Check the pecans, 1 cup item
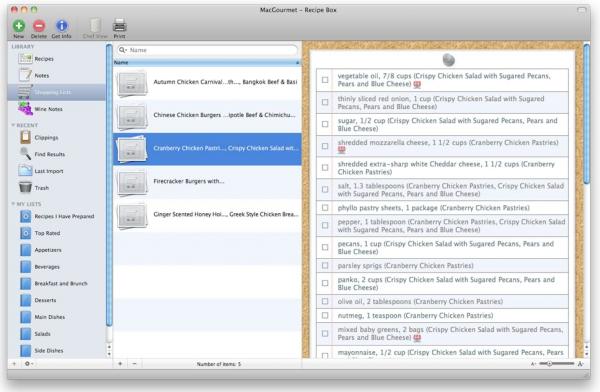The width and height of the screenshot is (600, 392). tap(325, 247)
